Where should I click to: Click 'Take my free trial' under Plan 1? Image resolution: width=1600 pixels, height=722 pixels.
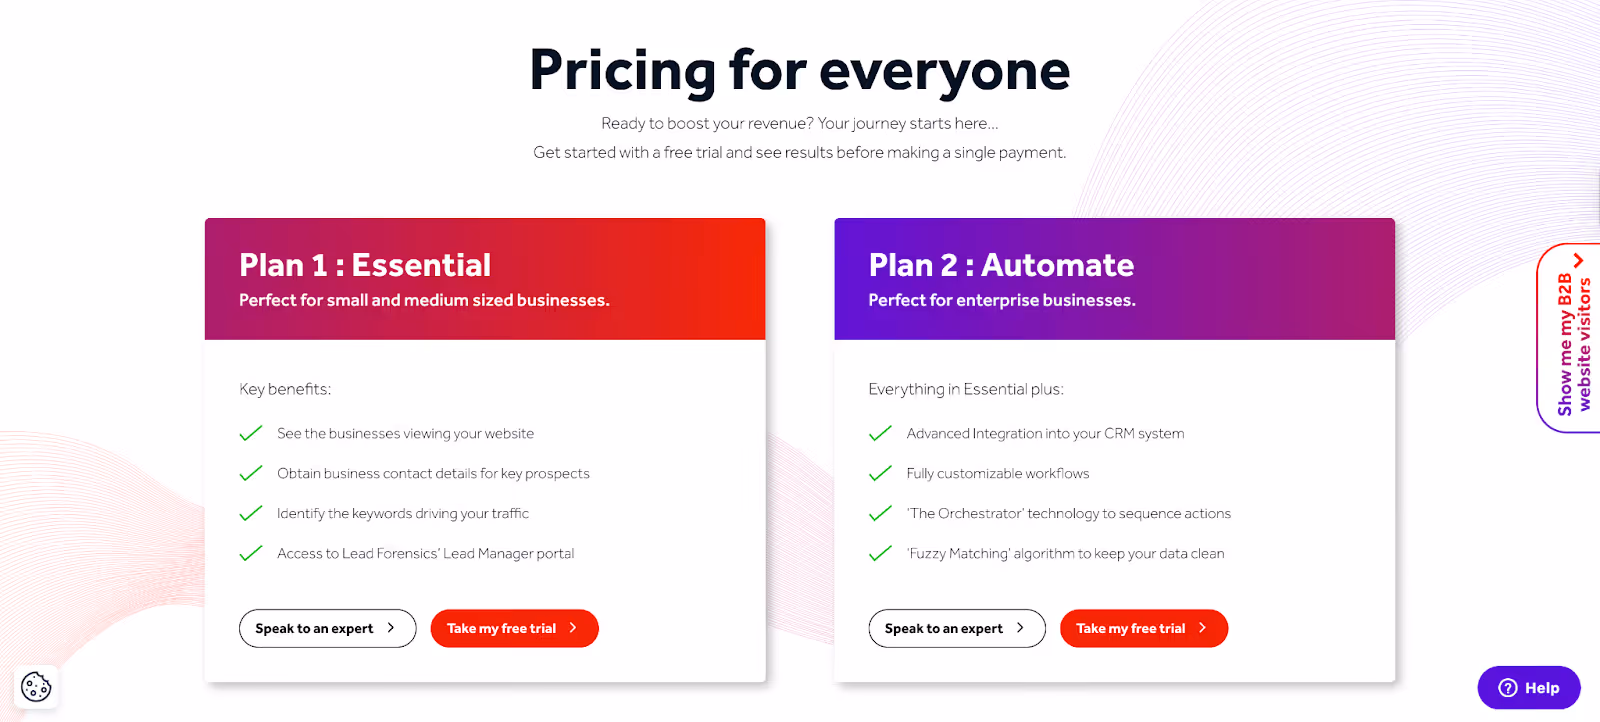click(514, 628)
